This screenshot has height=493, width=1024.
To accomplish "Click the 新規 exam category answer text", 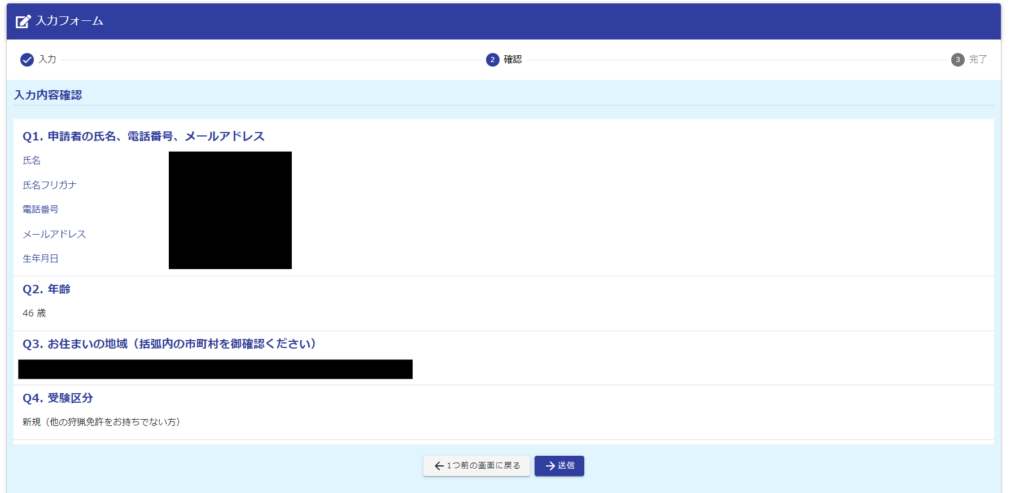I will 101,422.
